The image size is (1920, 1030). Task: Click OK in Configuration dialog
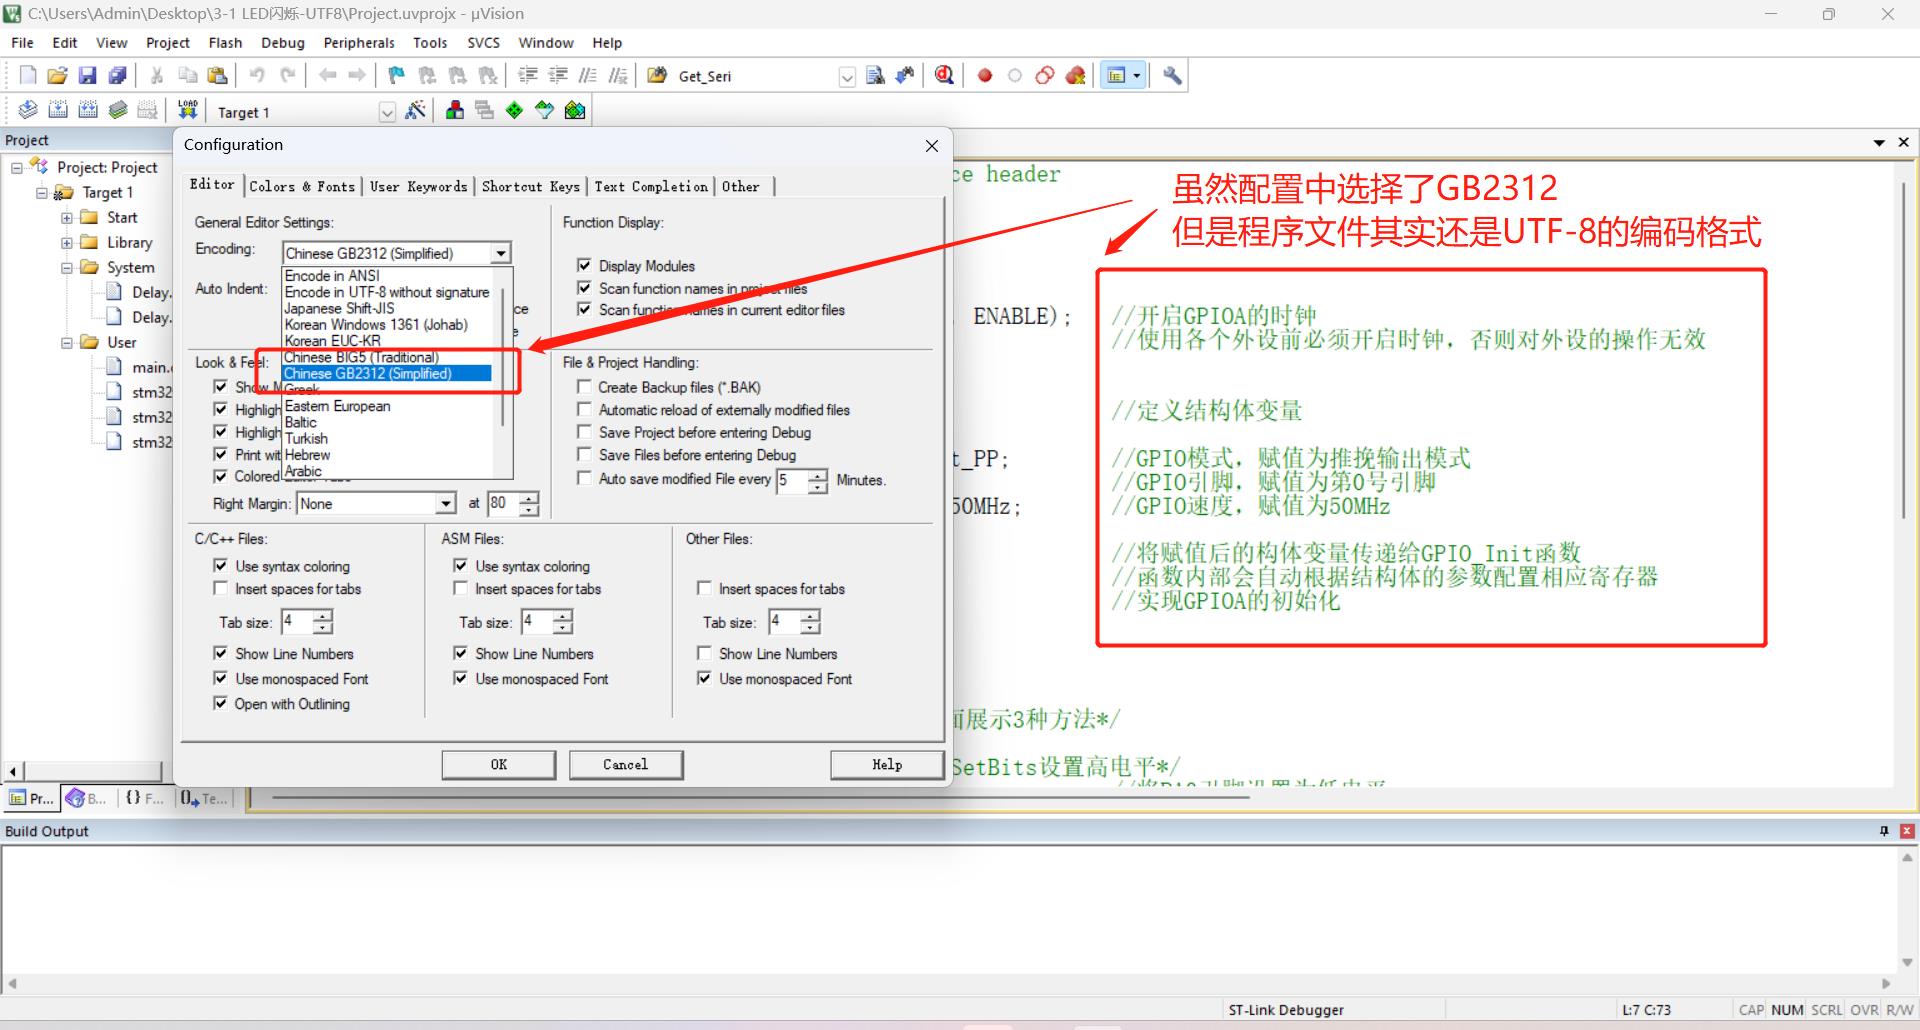tap(499, 764)
